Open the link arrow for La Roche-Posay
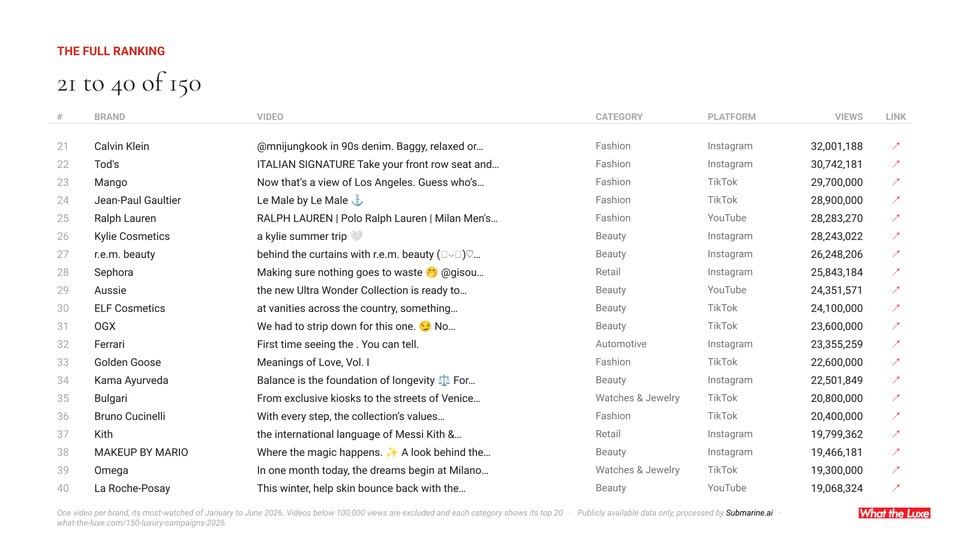Image resolution: width=960 pixels, height=540 pixels. (x=896, y=488)
